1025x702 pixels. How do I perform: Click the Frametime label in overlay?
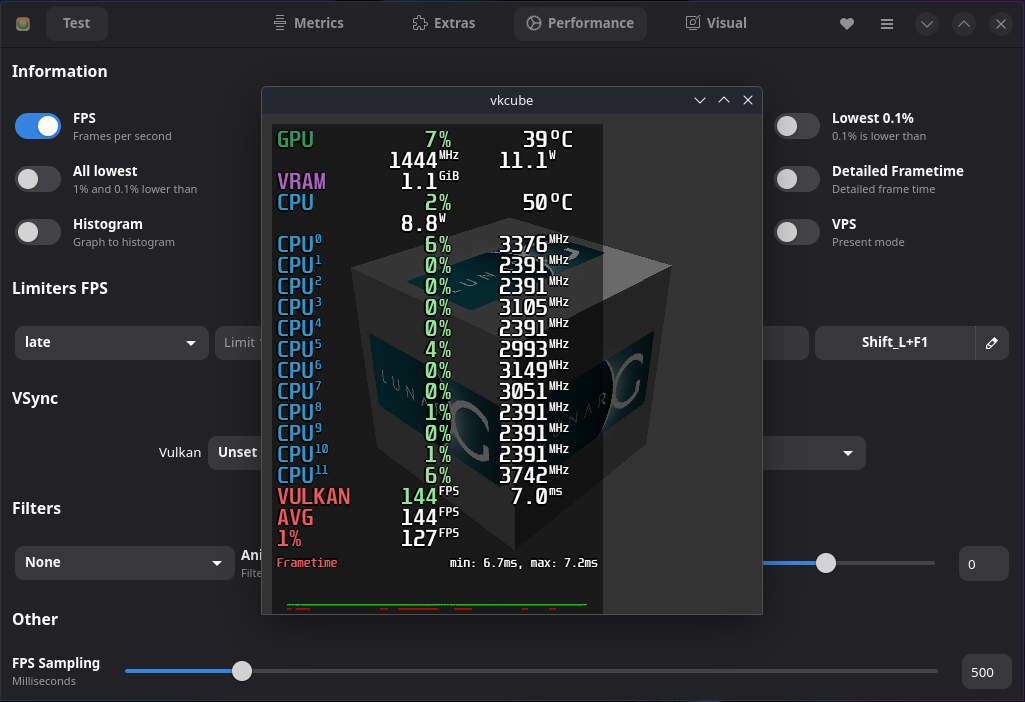(x=307, y=563)
